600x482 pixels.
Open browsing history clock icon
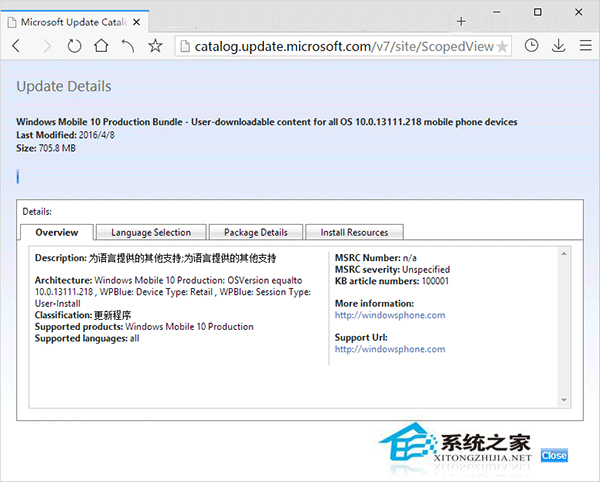tap(531, 46)
